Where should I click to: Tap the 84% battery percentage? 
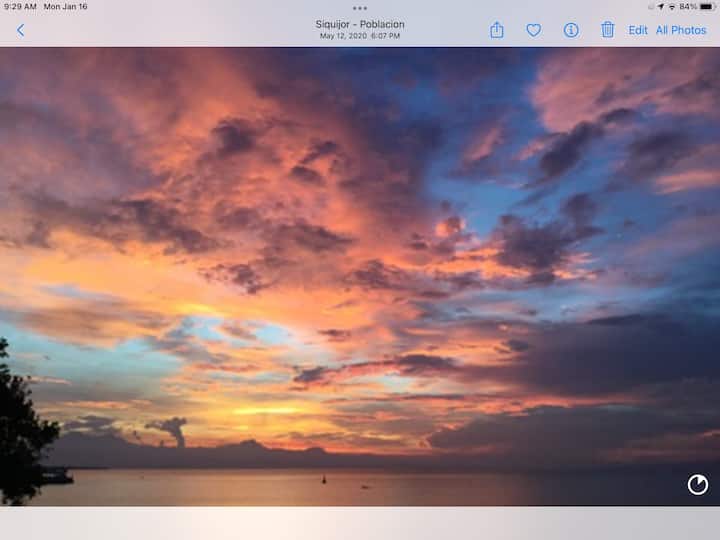pos(688,6)
